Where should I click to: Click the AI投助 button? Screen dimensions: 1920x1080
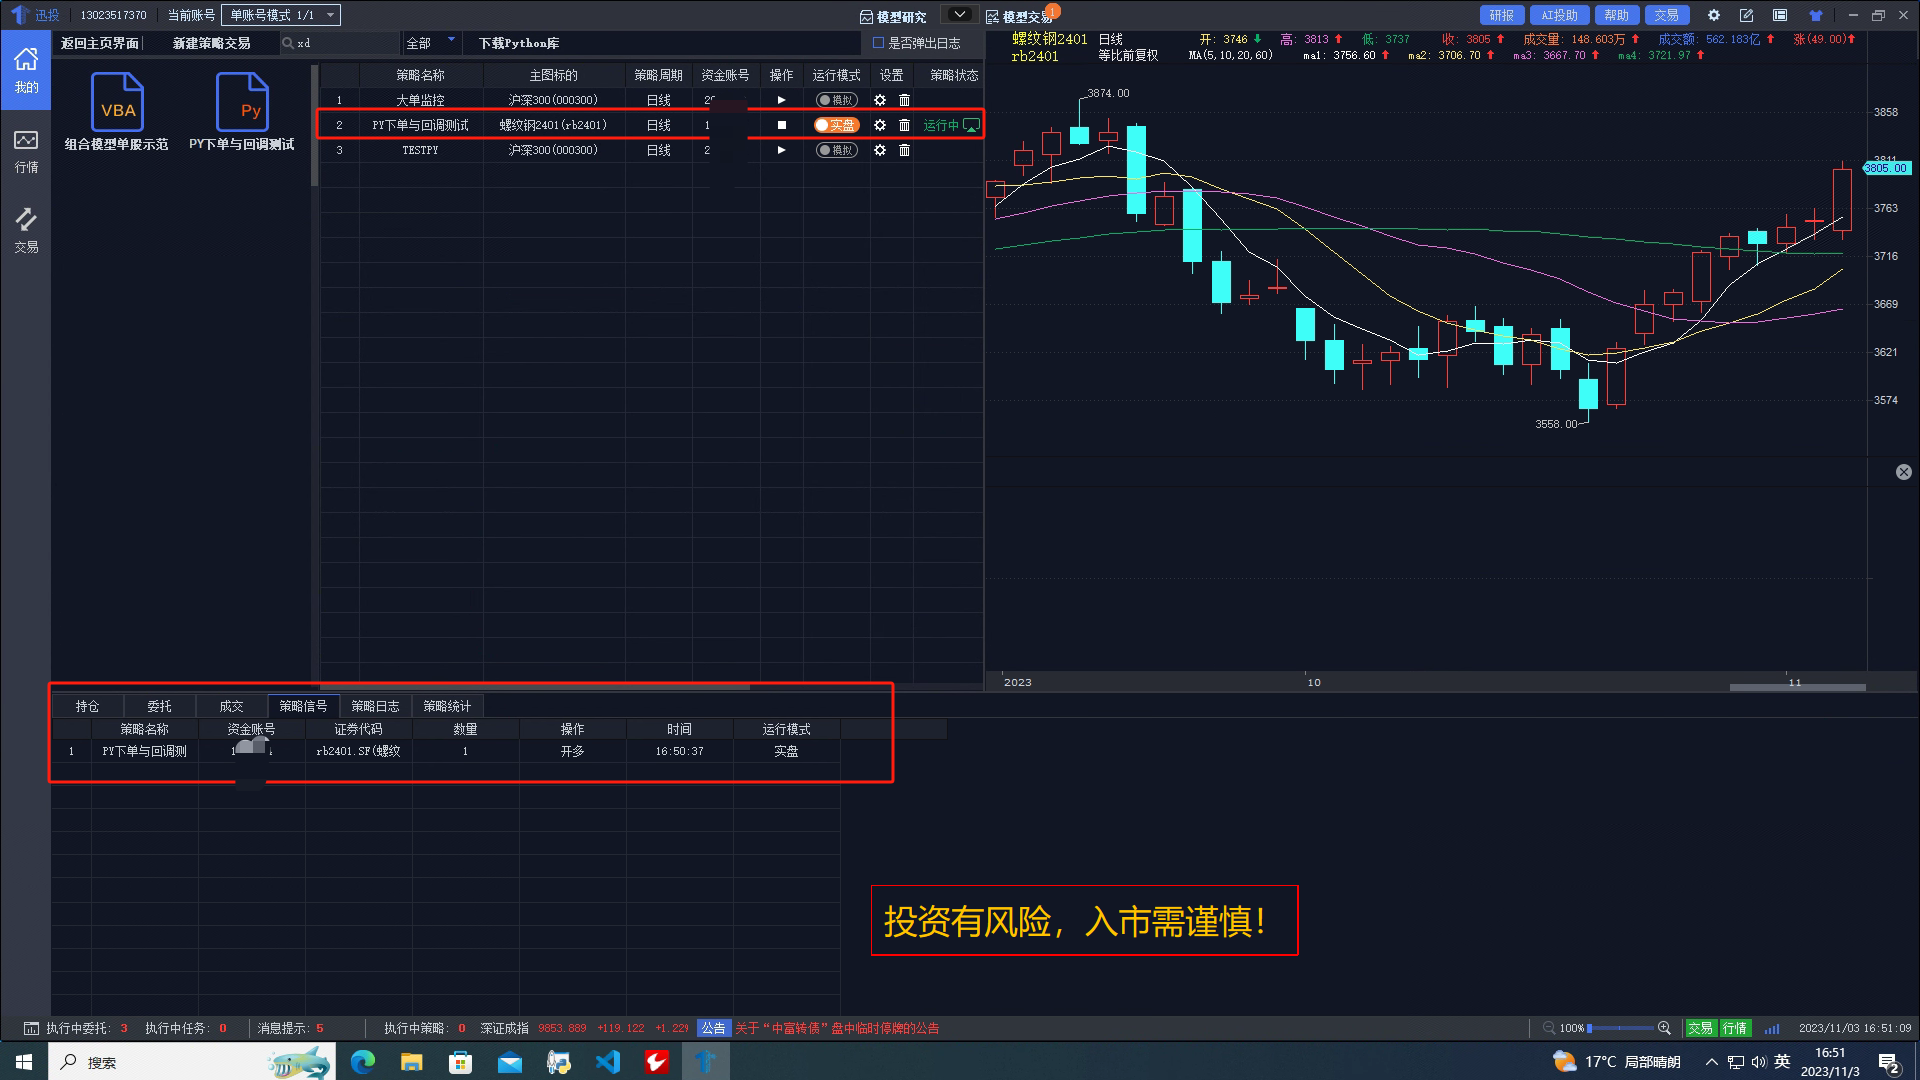1559,15
